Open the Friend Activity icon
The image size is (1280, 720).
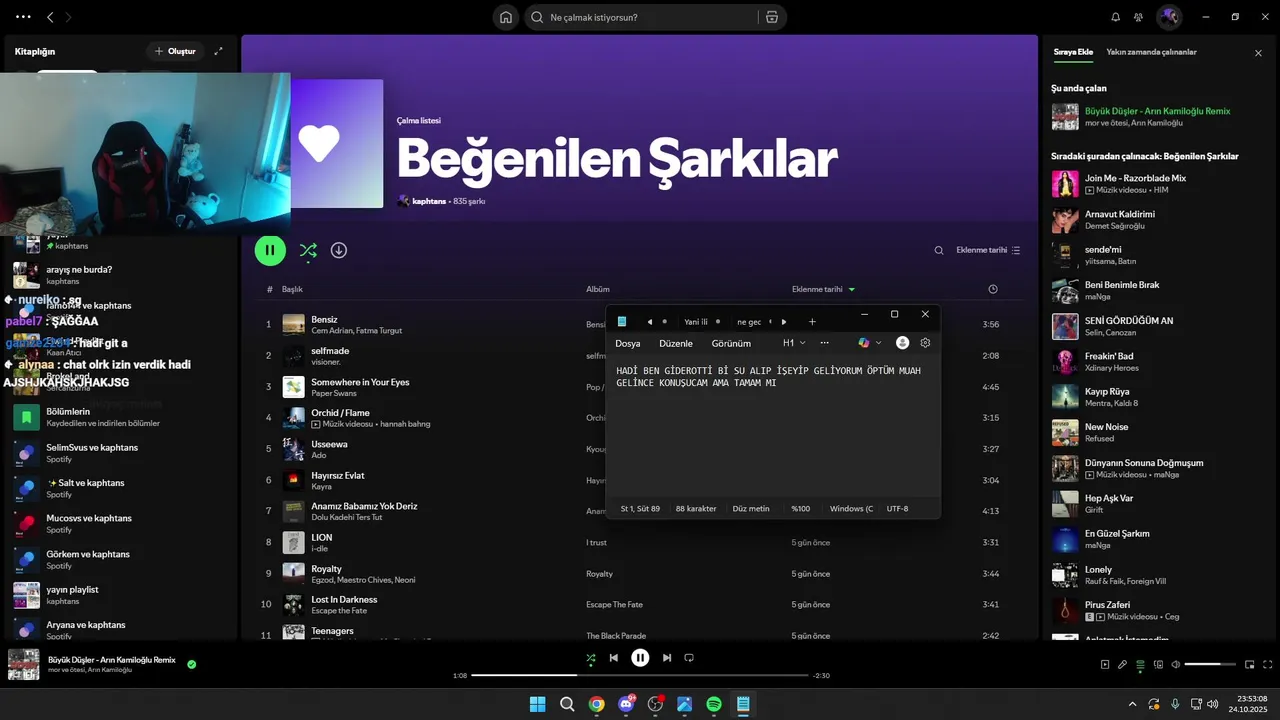click(1138, 17)
